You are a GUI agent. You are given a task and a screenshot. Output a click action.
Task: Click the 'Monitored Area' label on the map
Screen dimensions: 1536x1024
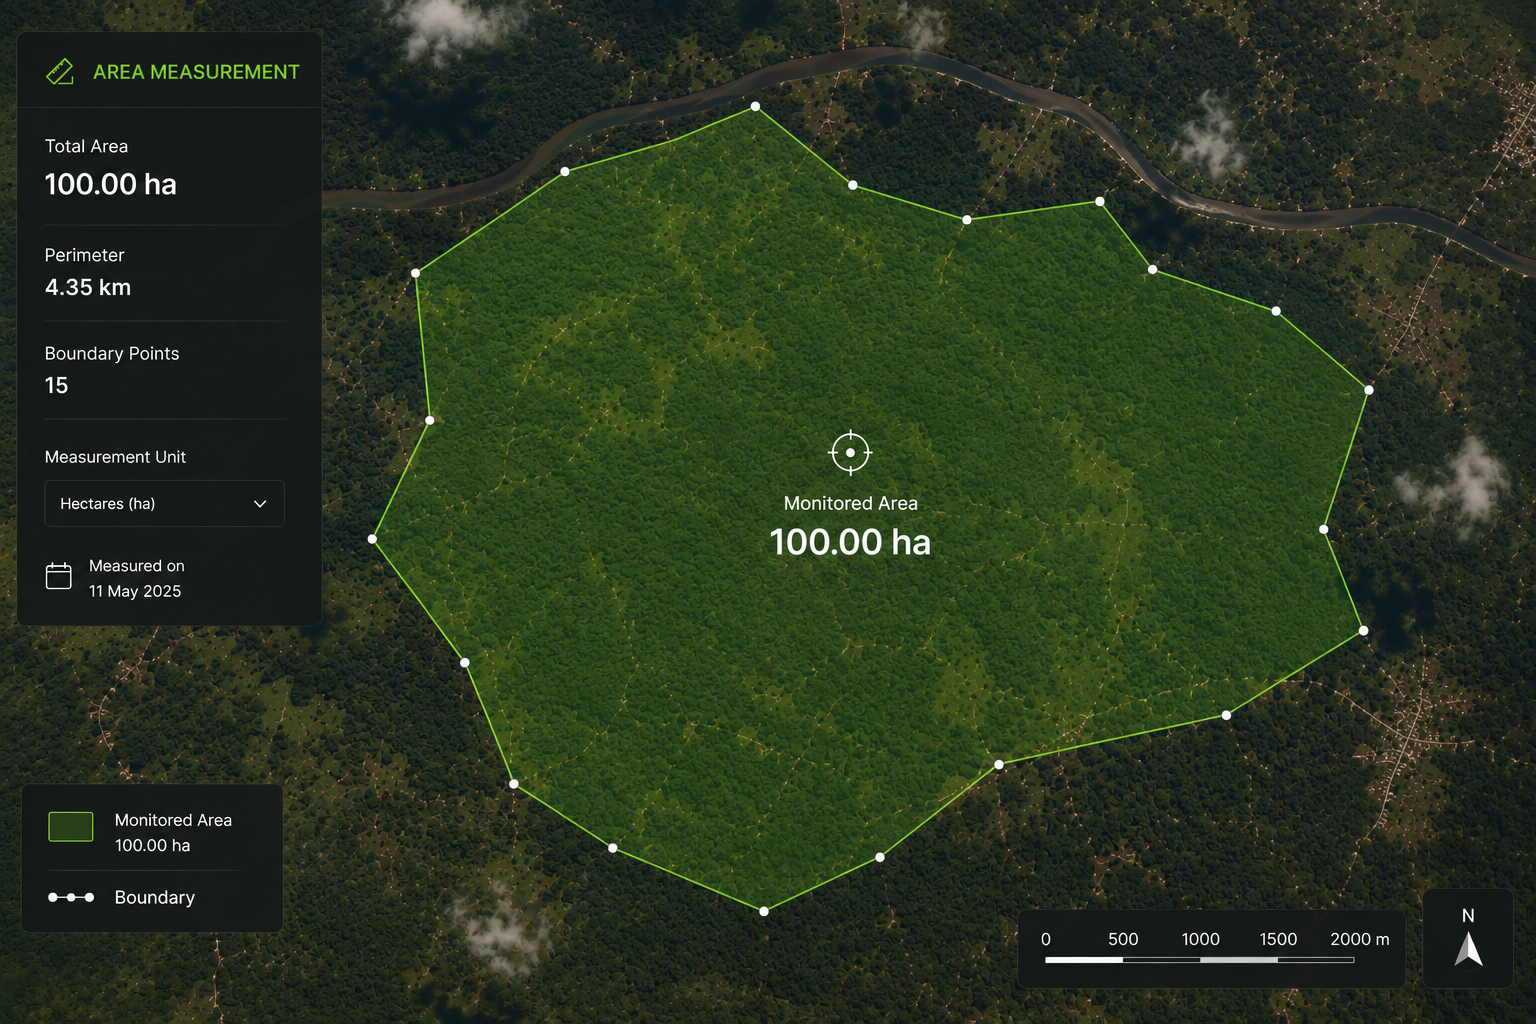tap(850, 503)
